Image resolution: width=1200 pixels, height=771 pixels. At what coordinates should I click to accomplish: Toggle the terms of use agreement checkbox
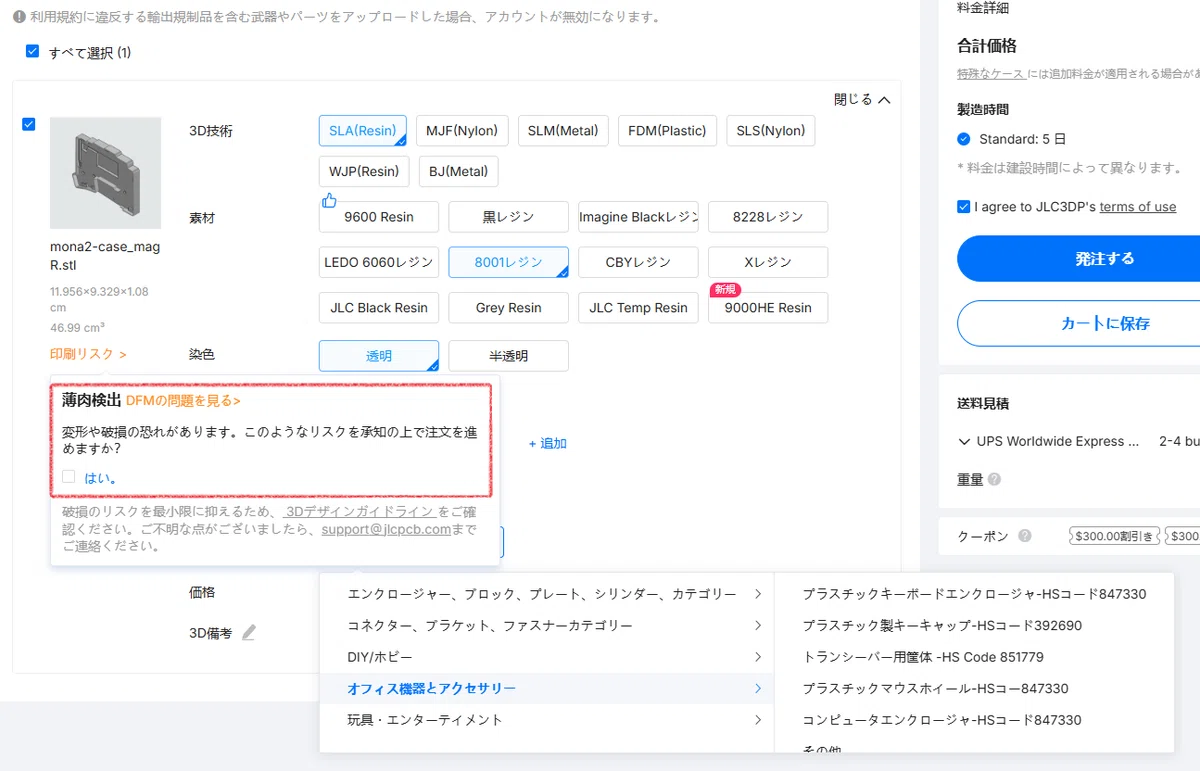click(x=963, y=206)
